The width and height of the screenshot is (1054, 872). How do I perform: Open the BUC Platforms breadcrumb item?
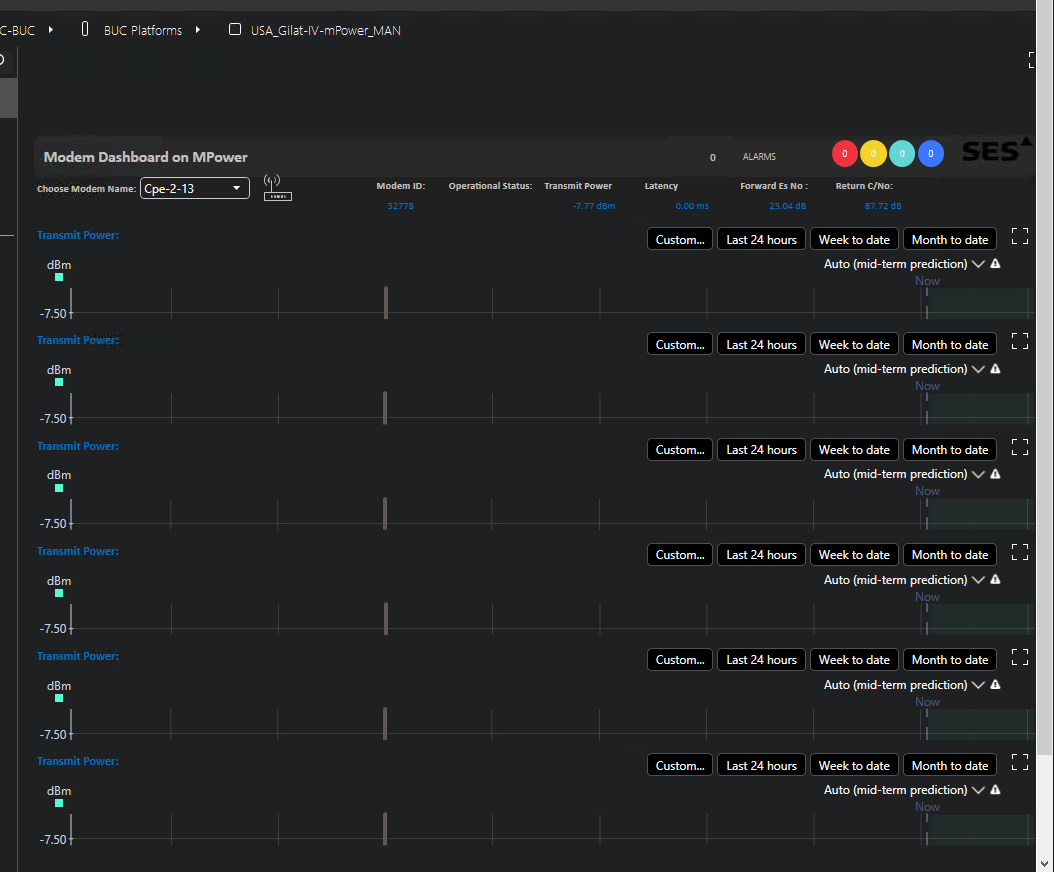pos(143,30)
